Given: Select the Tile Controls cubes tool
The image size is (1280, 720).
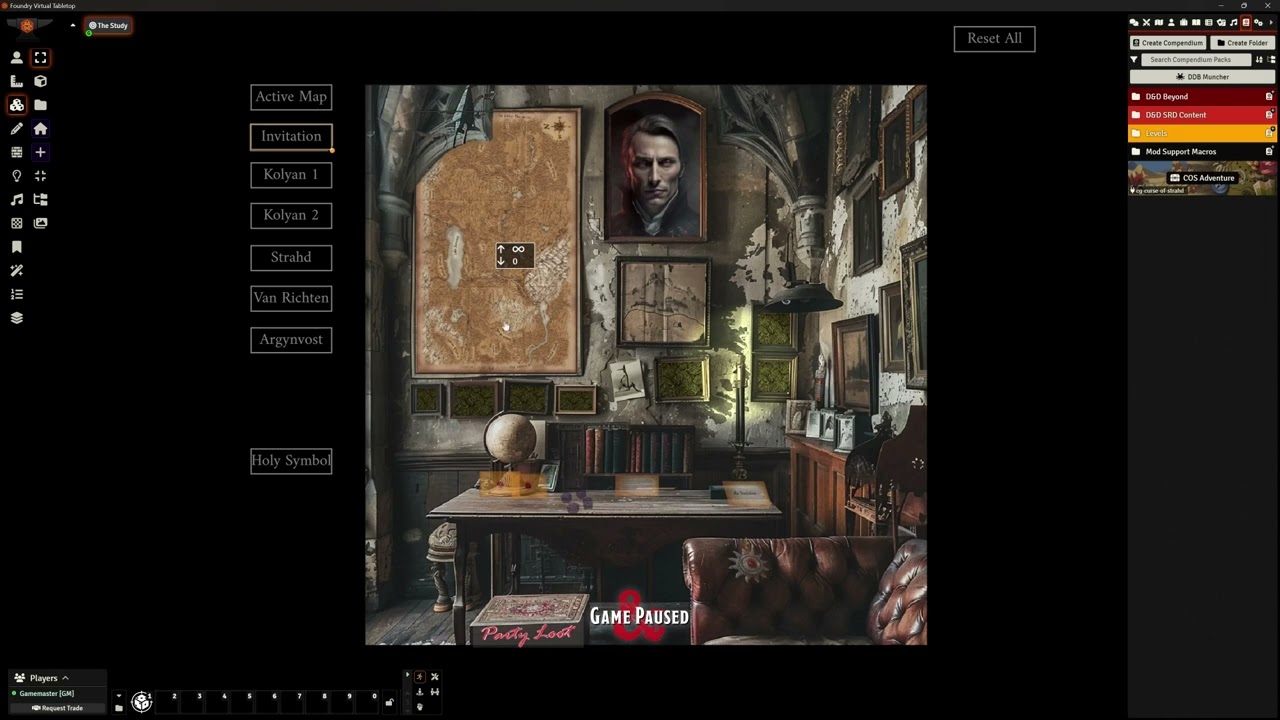Looking at the screenshot, I should pyautogui.click(x=16, y=105).
